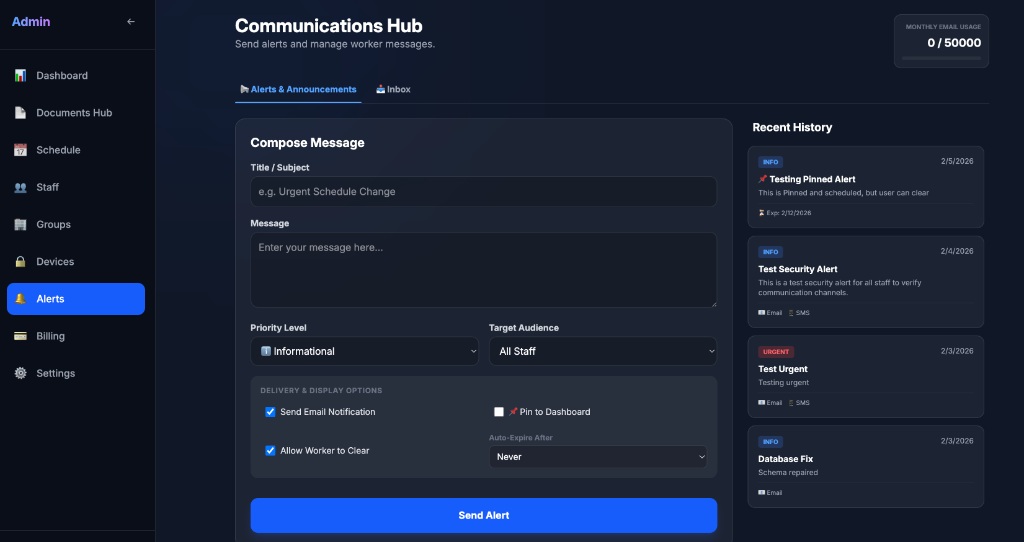The image size is (1024, 542).
Task: Open Settings from the sidebar
Action: coord(76,374)
